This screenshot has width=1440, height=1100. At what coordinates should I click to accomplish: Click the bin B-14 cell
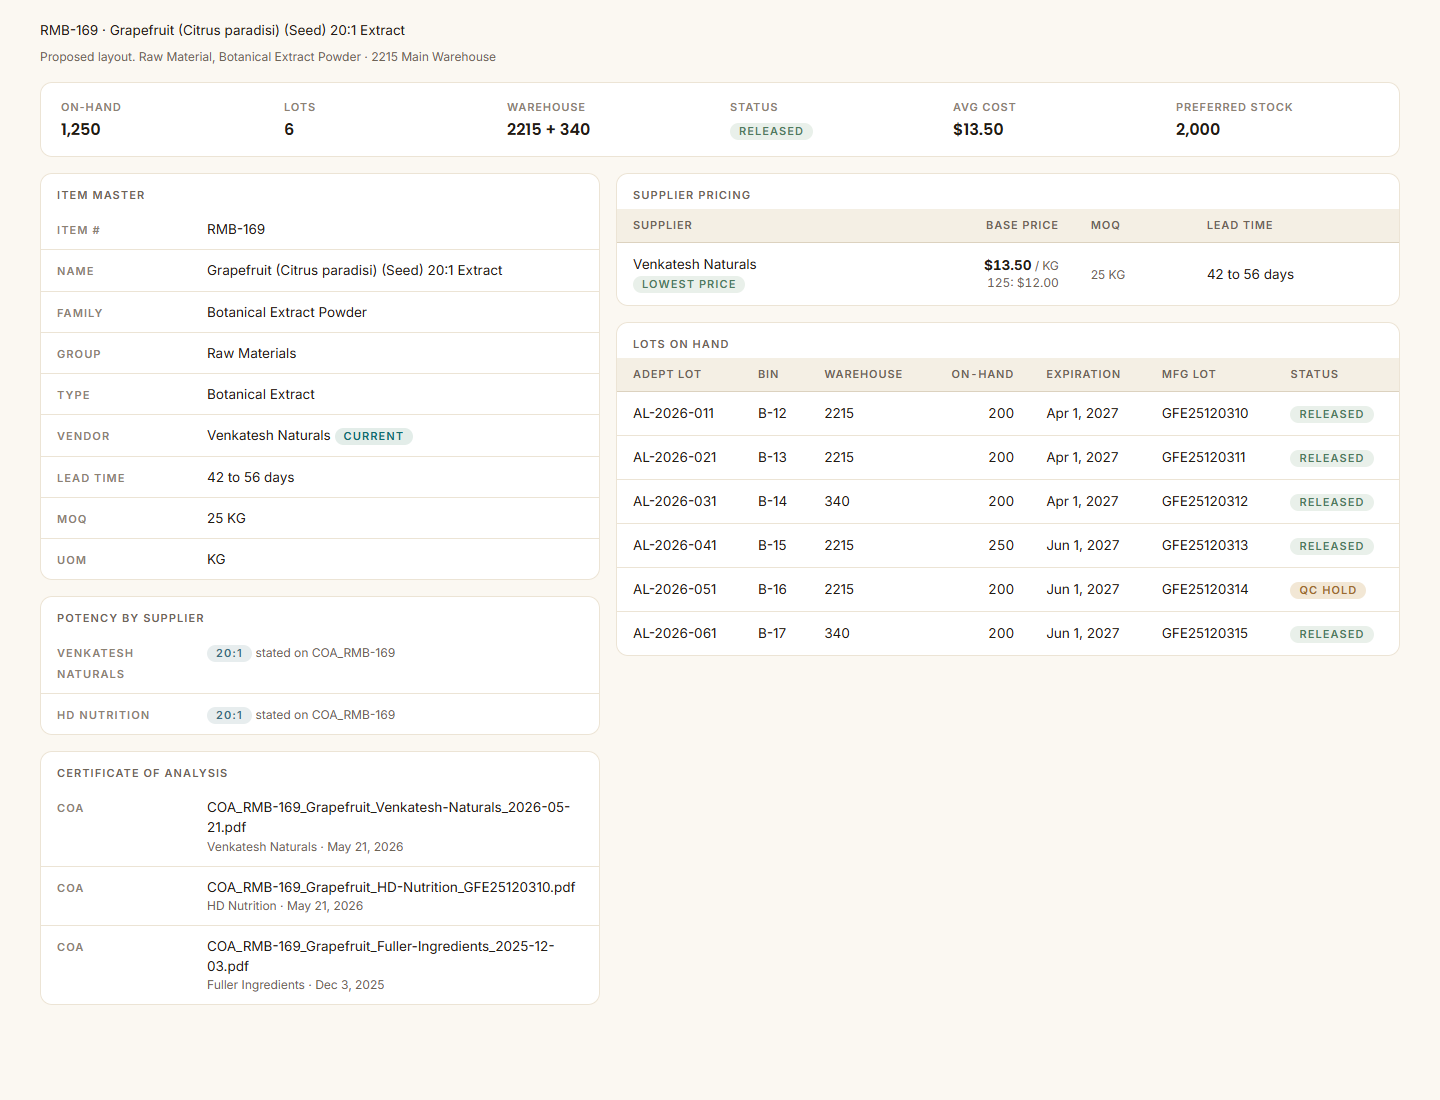click(772, 501)
